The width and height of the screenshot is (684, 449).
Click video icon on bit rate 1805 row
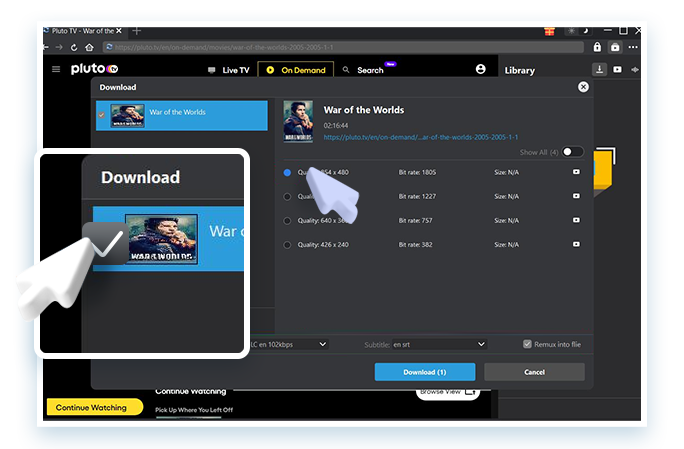[x=576, y=172]
